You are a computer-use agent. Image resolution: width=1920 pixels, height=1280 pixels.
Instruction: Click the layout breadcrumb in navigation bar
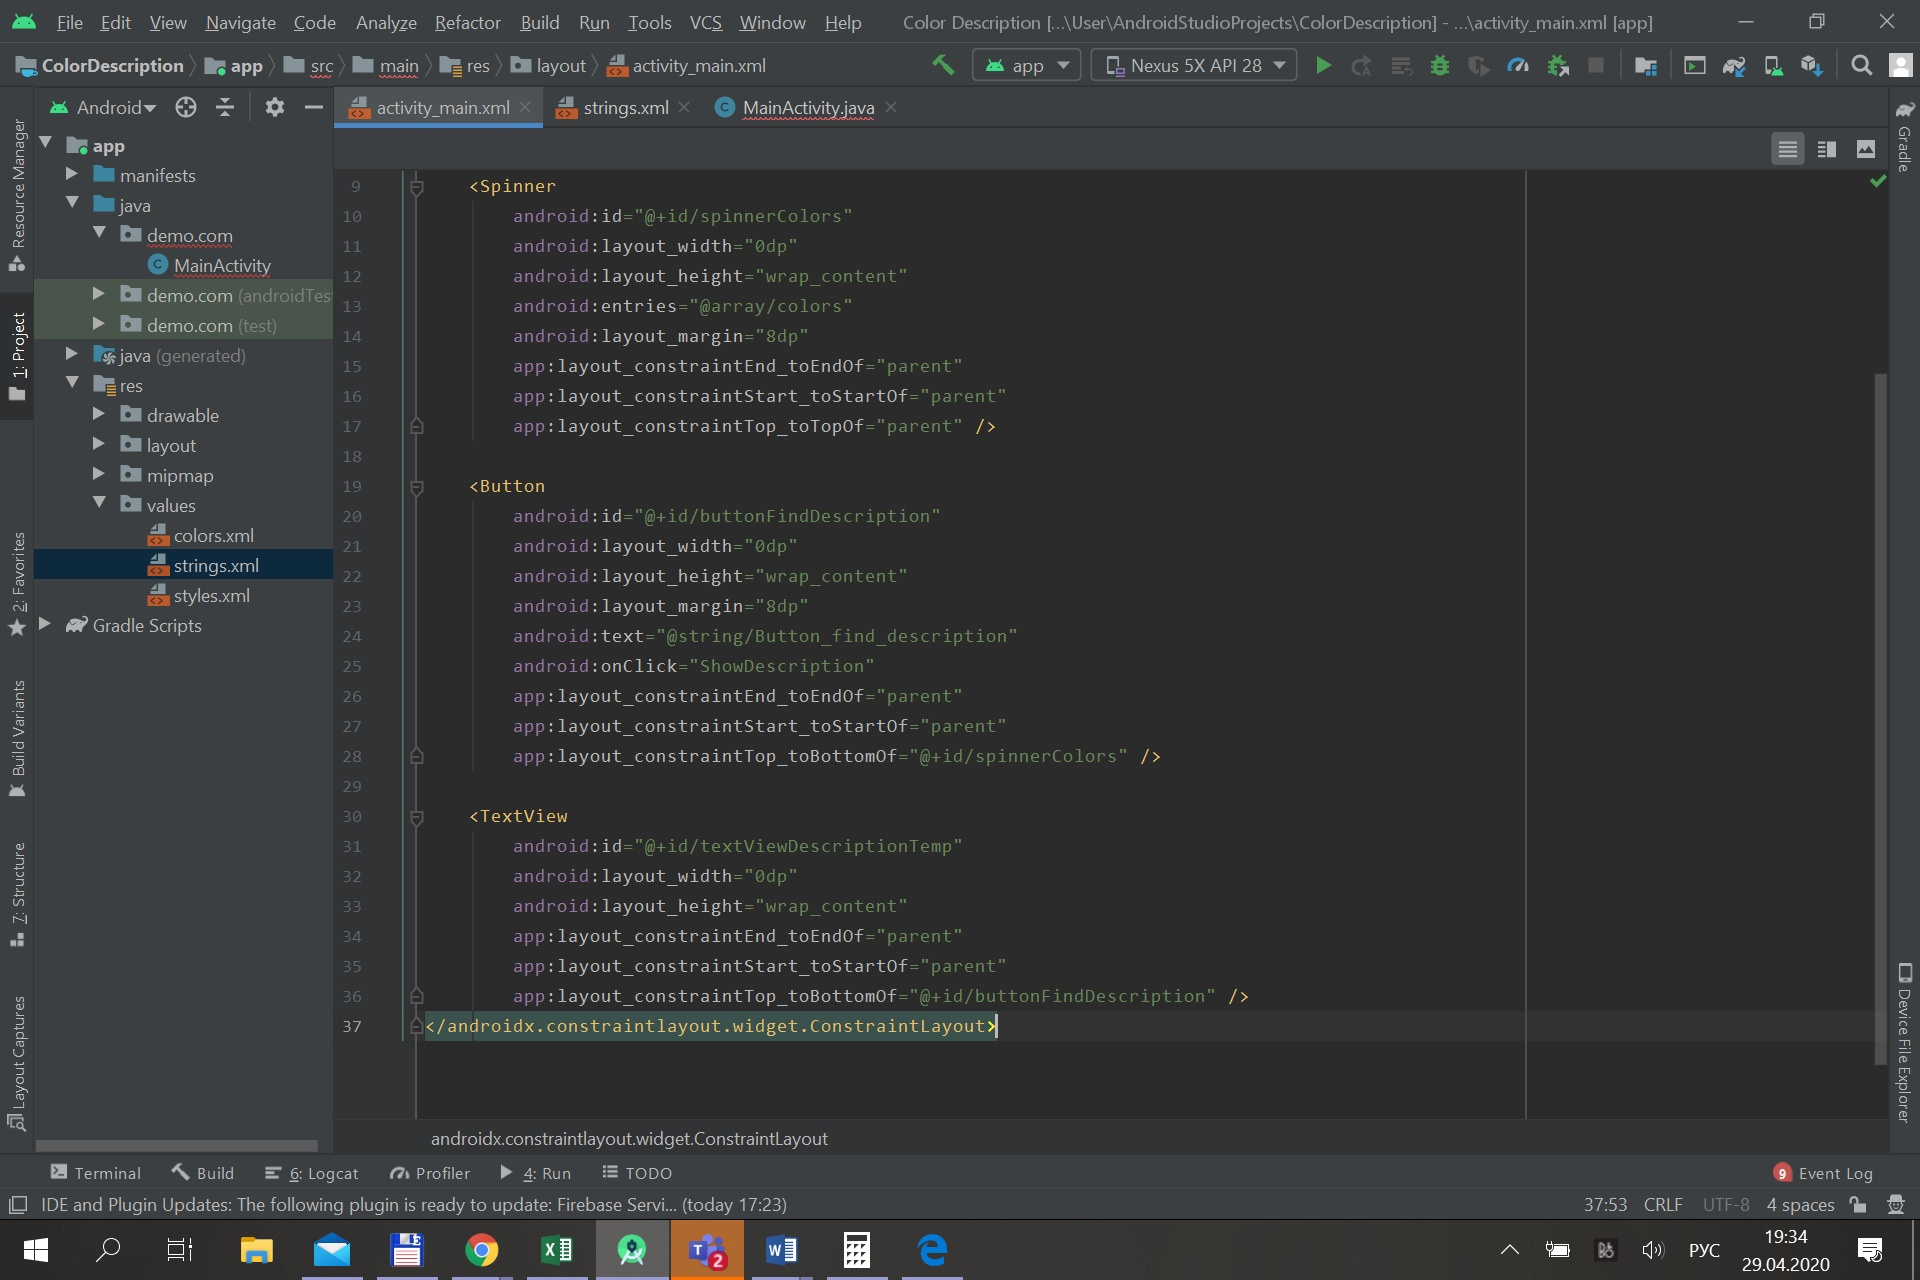pyautogui.click(x=549, y=65)
